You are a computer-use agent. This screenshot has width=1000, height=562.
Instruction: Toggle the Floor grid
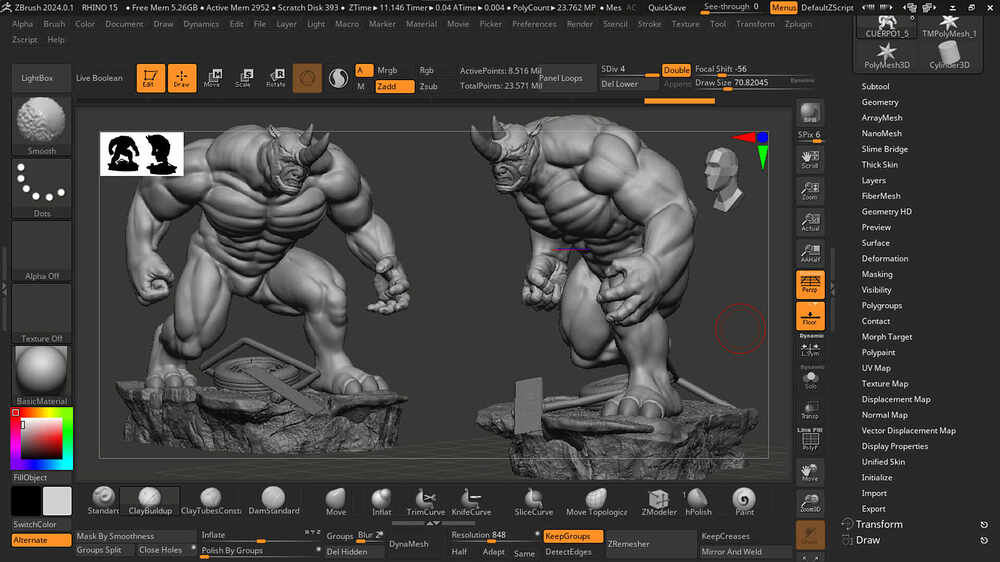(x=810, y=316)
